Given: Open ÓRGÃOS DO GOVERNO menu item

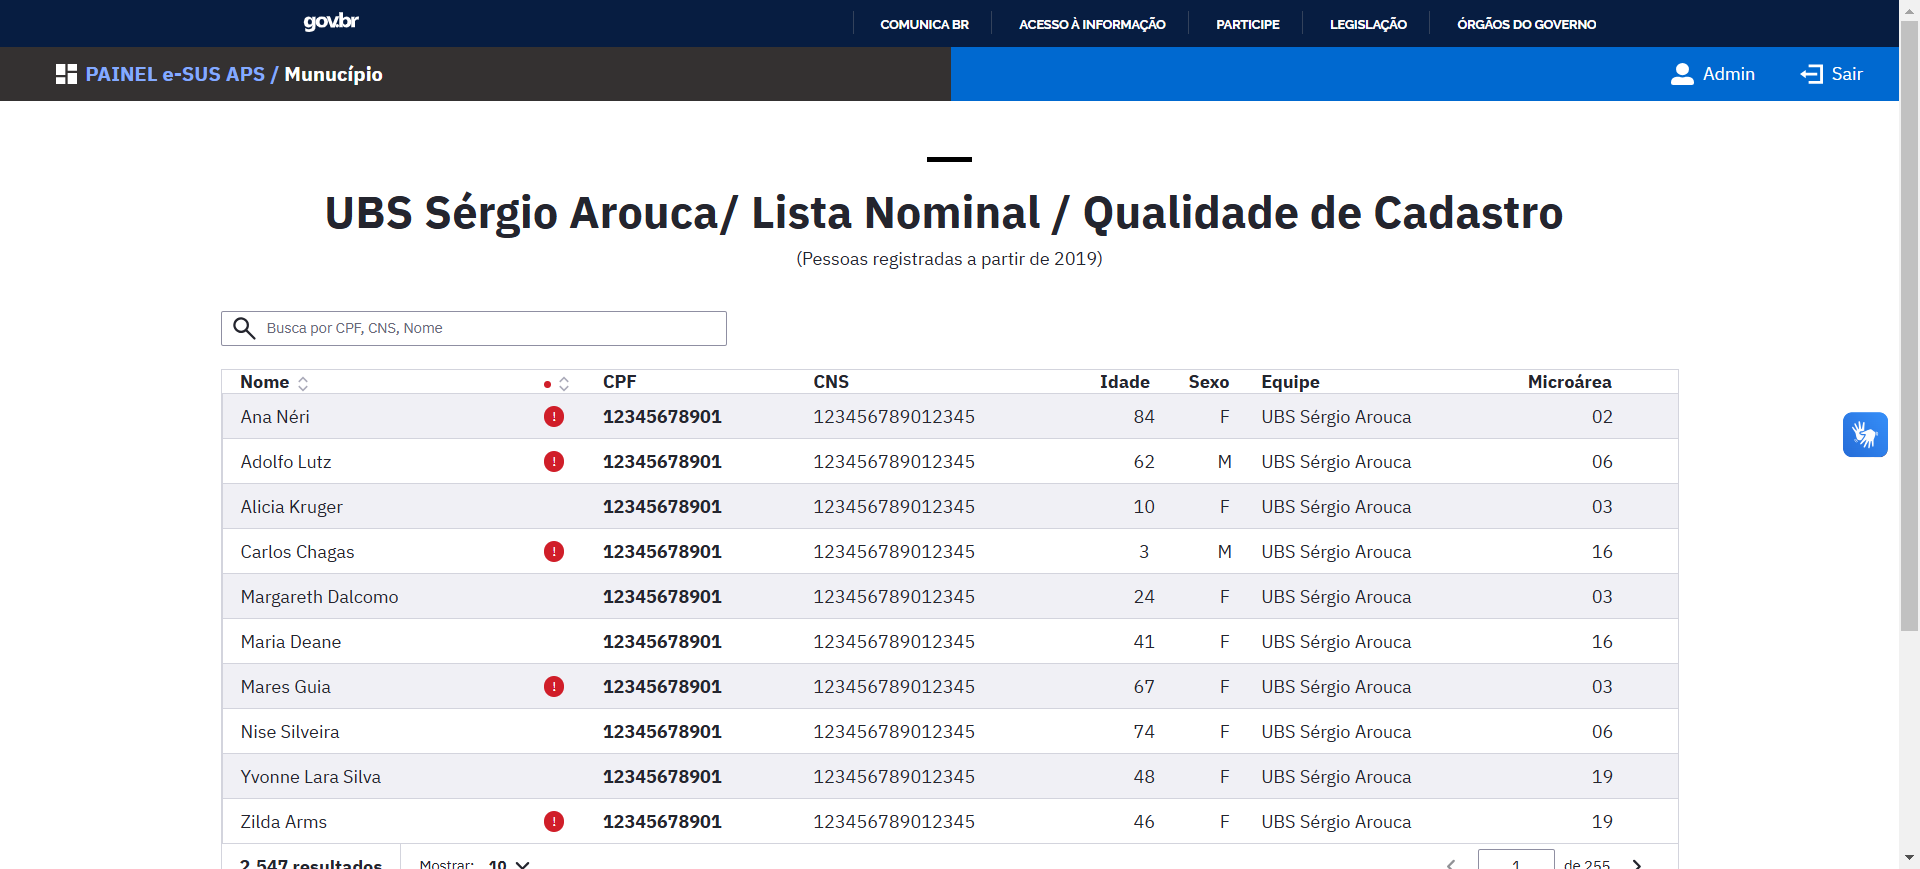Looking at the screenshot, I should (x=1526, y=24).
